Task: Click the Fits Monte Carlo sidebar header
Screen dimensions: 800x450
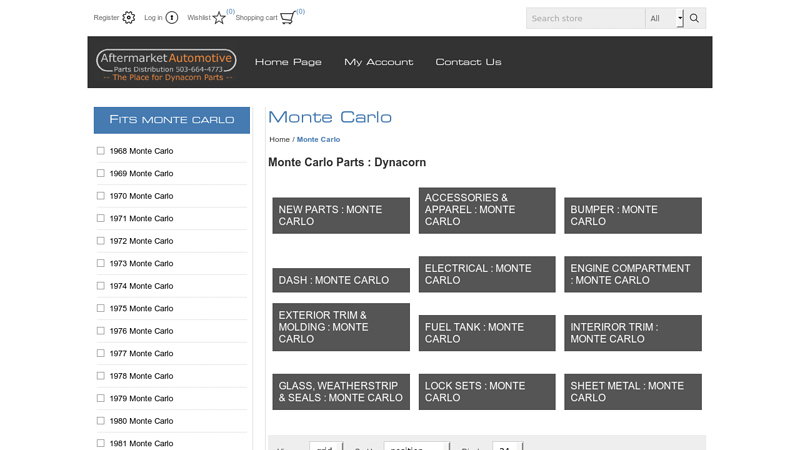Action: pyautogui.click(x=172, y=120)
